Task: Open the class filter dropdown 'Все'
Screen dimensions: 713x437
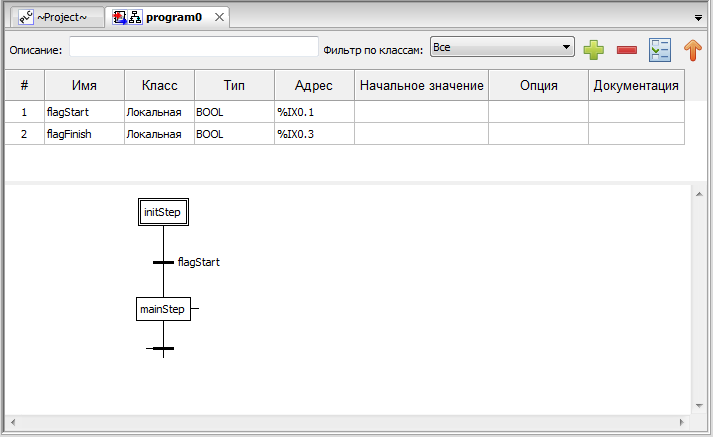Action: (x=501, y=47)
